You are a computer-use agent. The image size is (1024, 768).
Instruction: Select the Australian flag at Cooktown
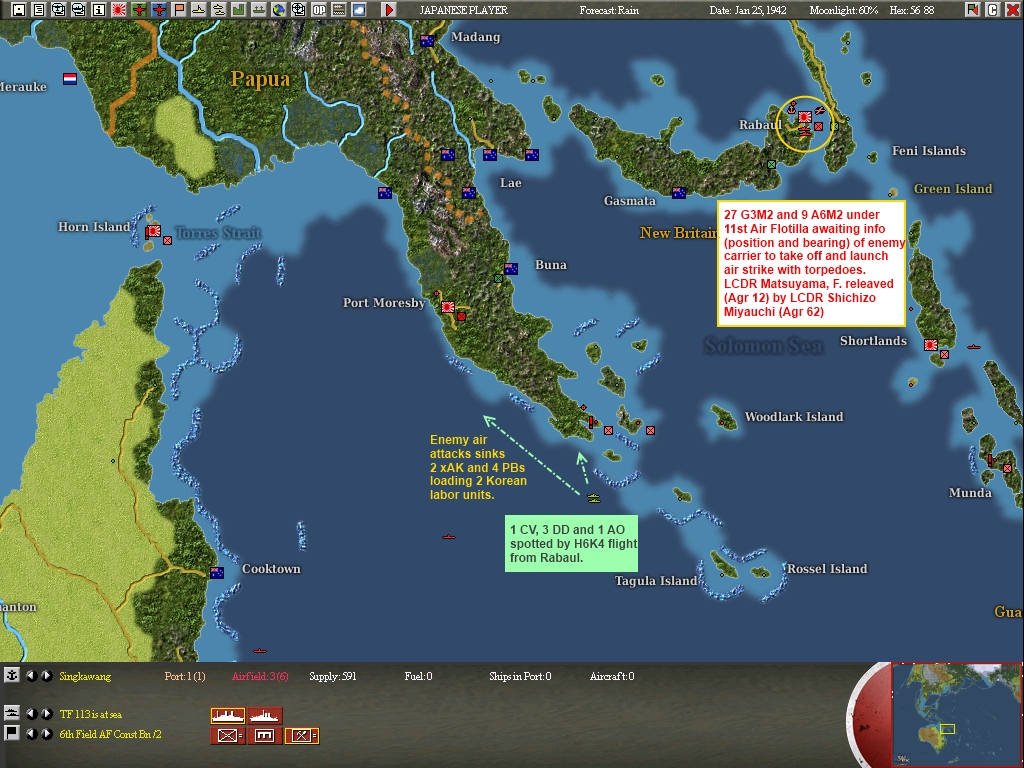[217, 573]
